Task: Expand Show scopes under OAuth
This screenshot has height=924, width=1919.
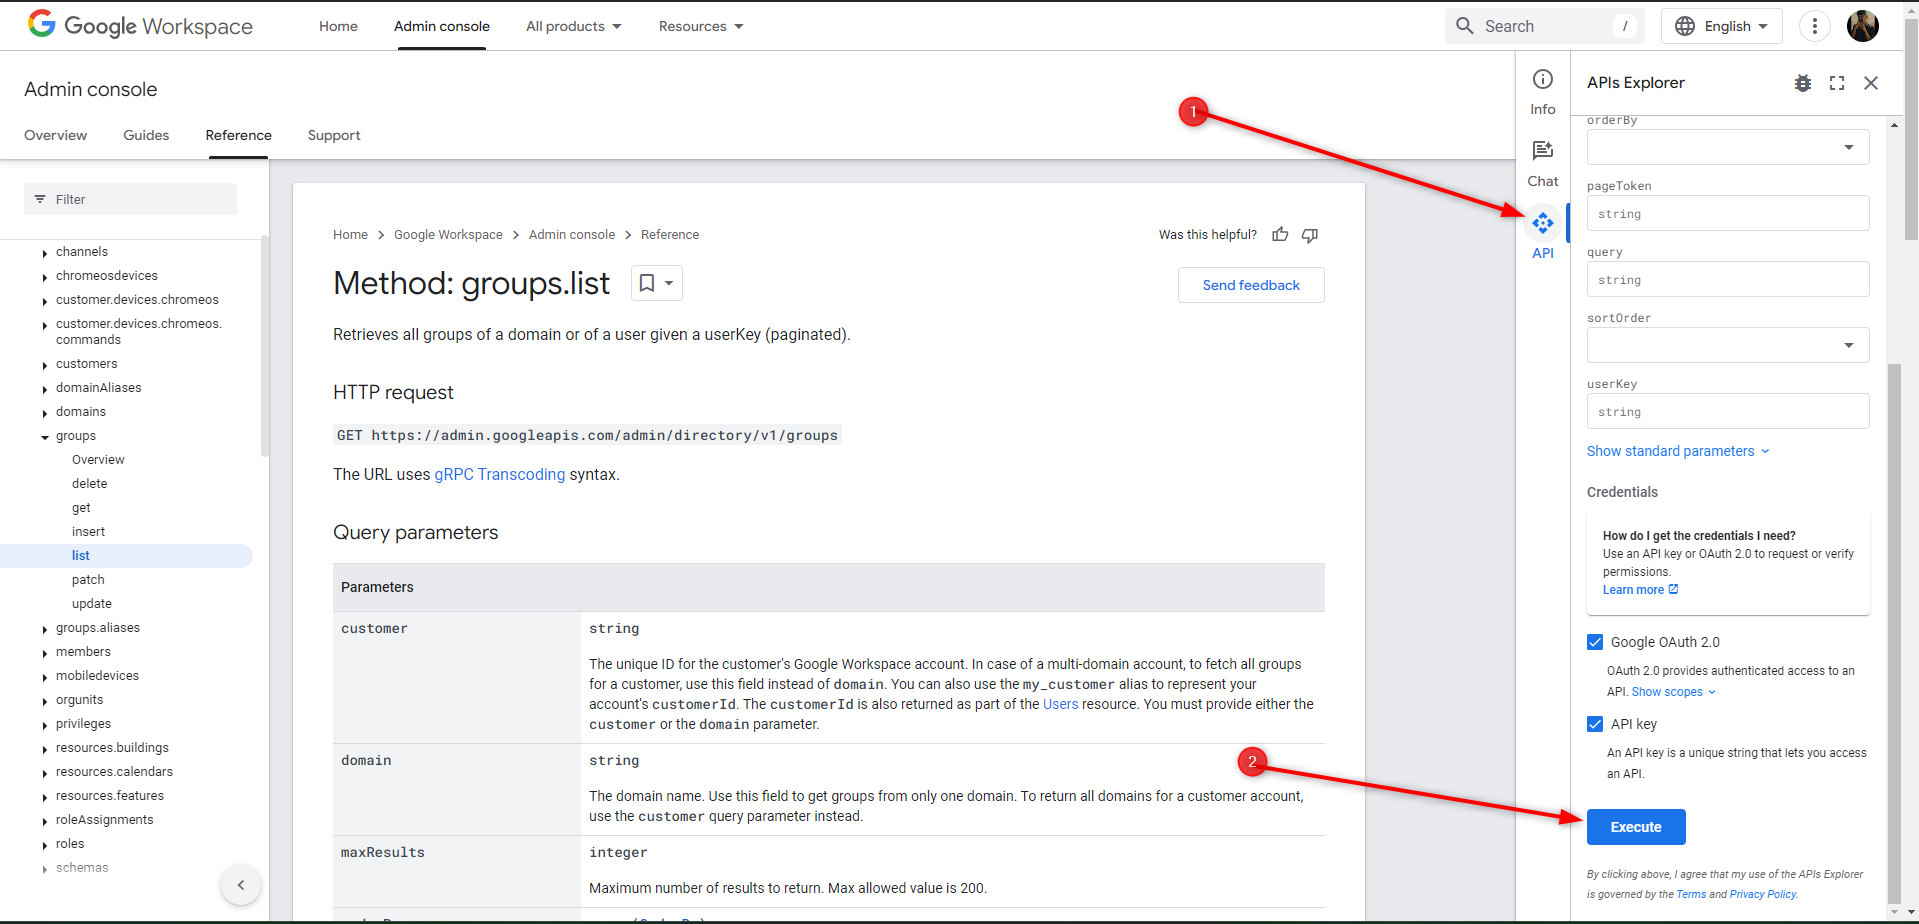Action: [x=1674, y=692]
